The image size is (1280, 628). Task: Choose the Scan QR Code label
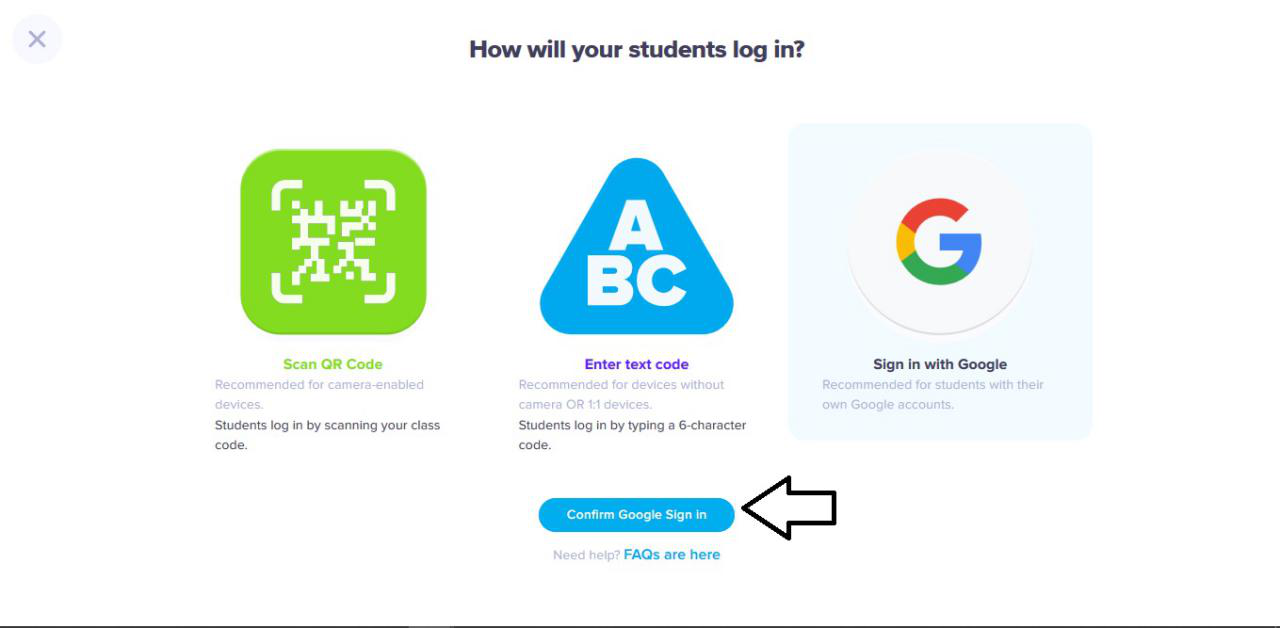(333, 364)
